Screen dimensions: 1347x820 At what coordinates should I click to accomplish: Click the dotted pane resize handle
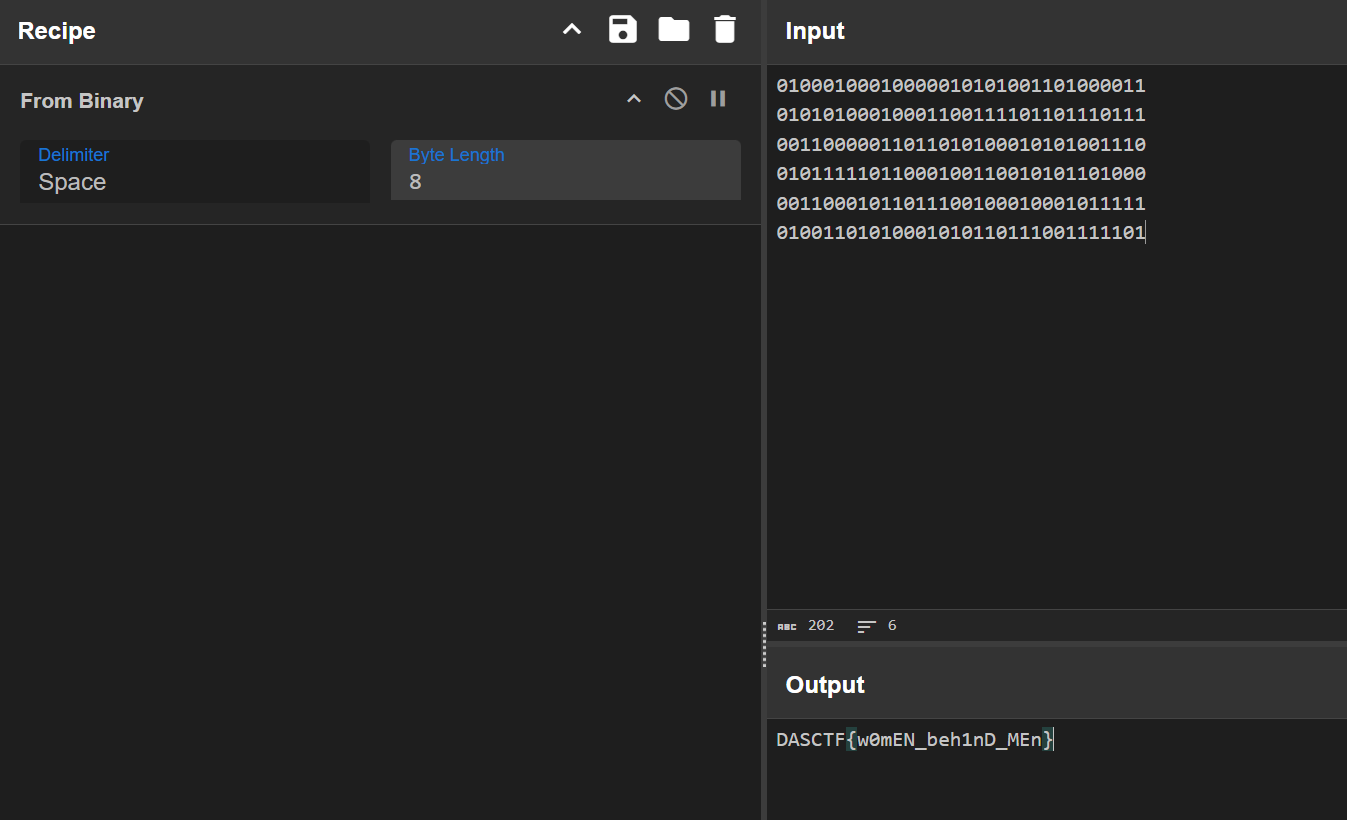coord(764,644)
